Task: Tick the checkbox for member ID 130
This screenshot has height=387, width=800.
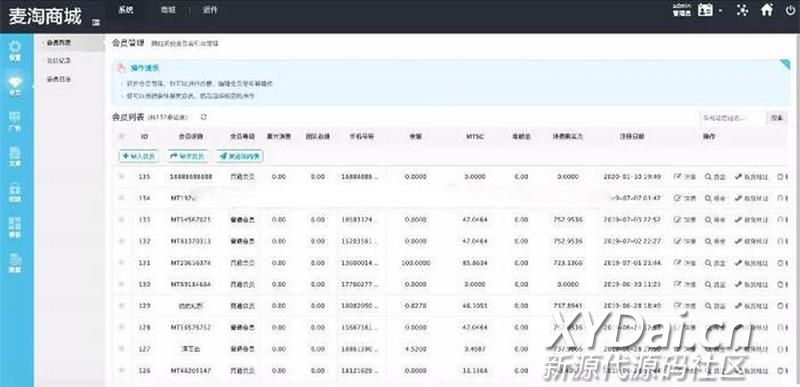Action: click(121, 284)
